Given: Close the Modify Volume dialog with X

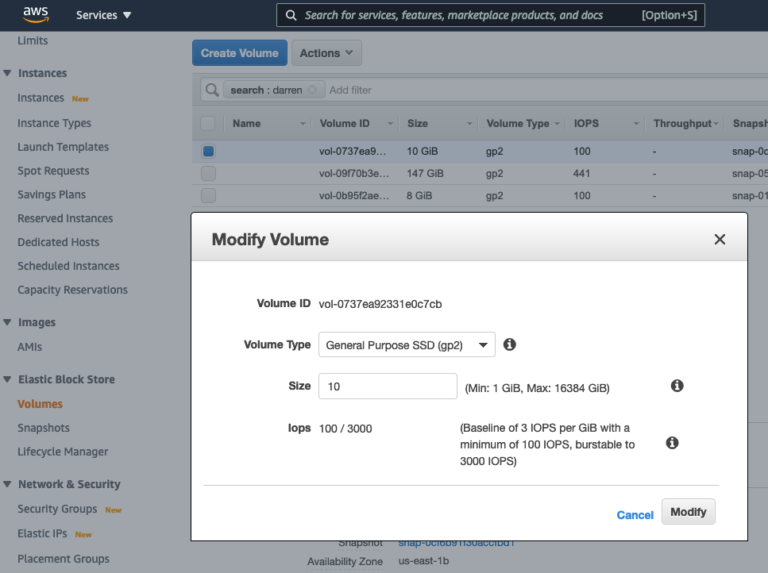Looking at the screenshot, I should [x=719, y=240].
